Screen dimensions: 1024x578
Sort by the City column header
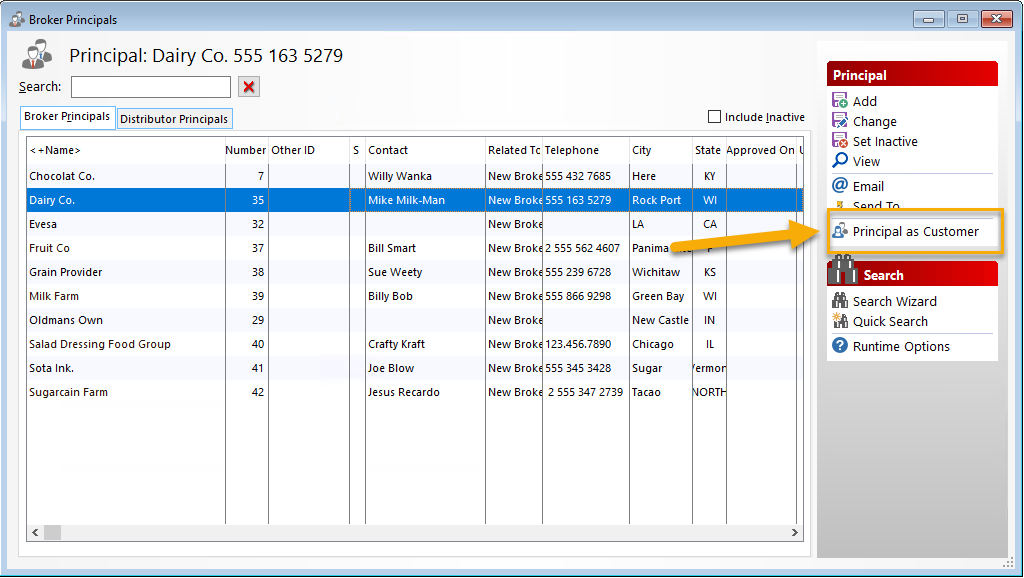pyautogui.click(x=661, y=150)
